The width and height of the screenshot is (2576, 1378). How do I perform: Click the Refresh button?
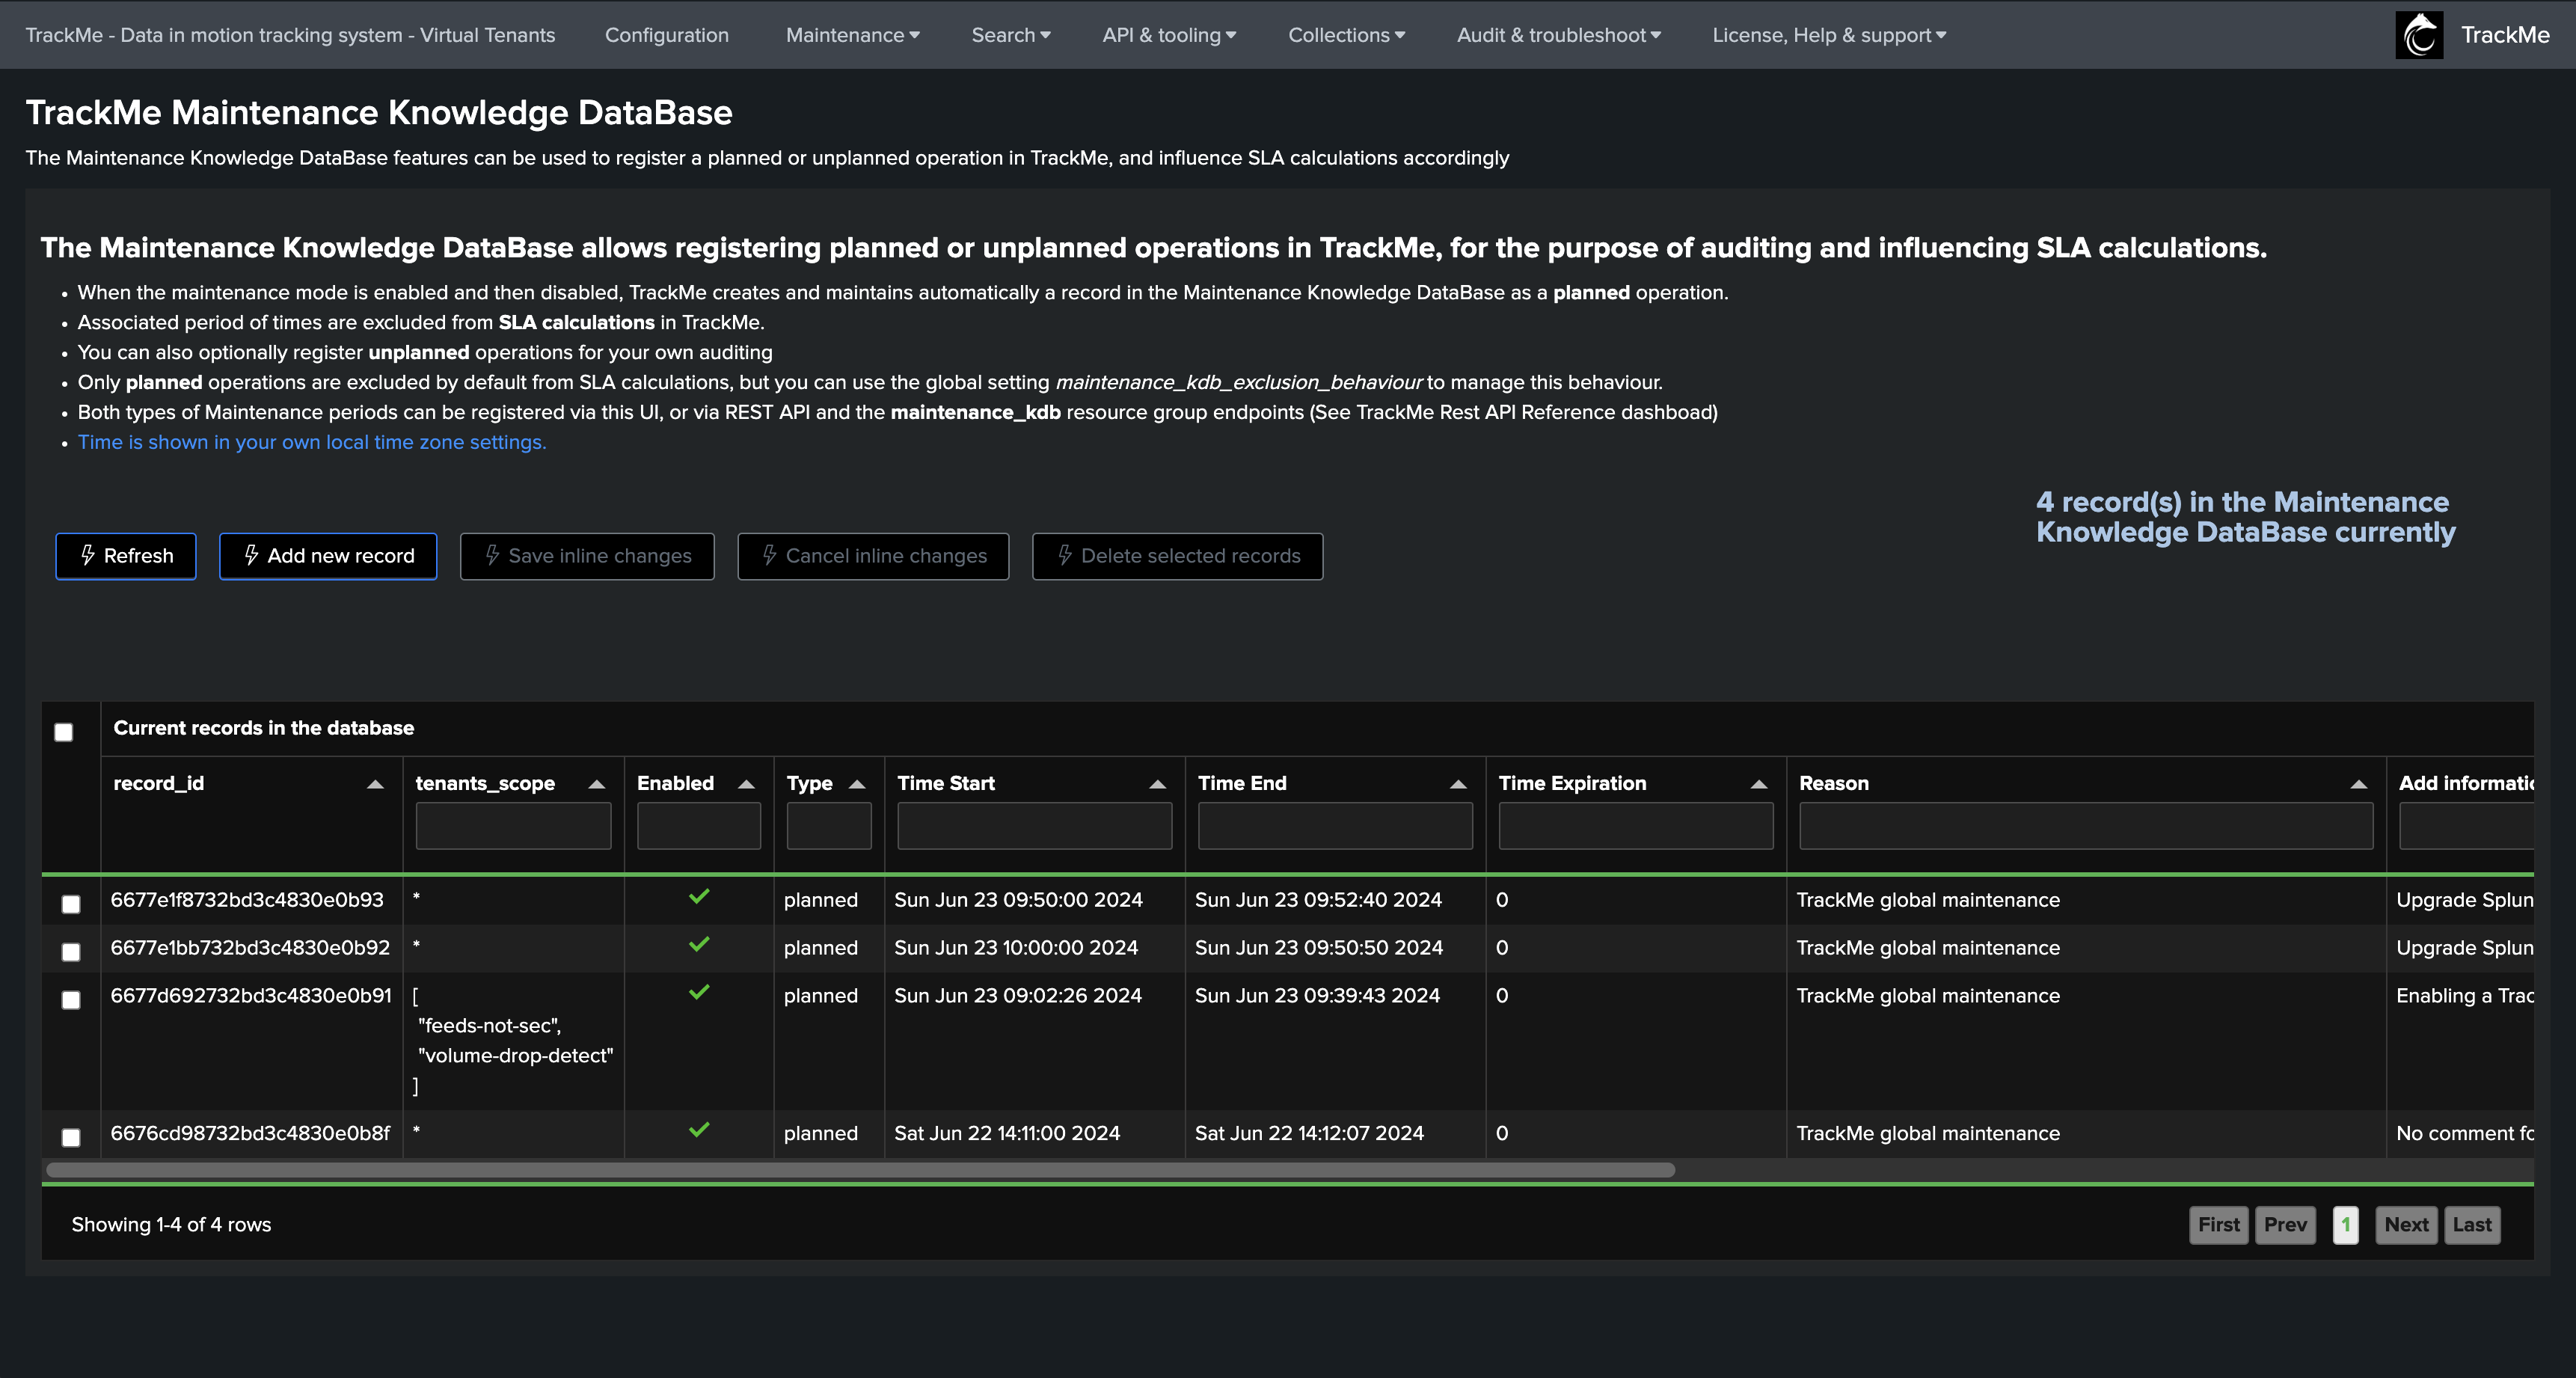point(126,556)
